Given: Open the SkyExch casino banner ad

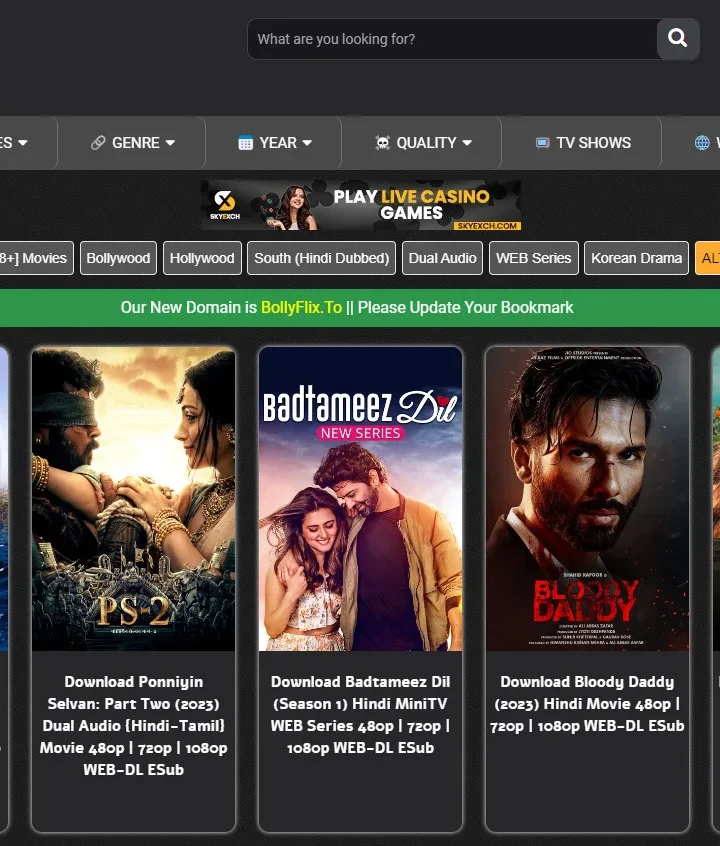Looking at the screenshot, I should (361, 205).
